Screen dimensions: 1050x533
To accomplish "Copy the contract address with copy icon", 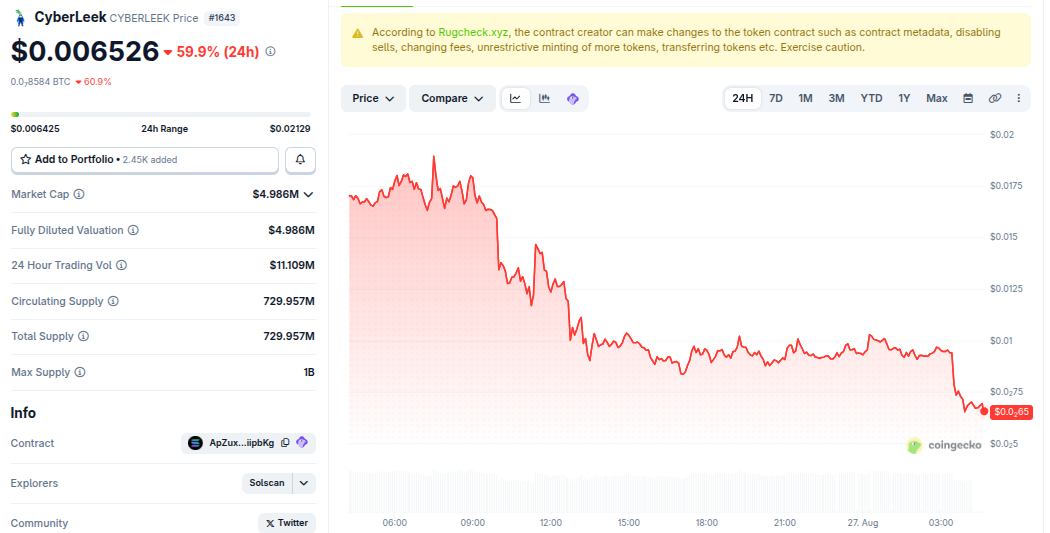I will coord(285,443).
